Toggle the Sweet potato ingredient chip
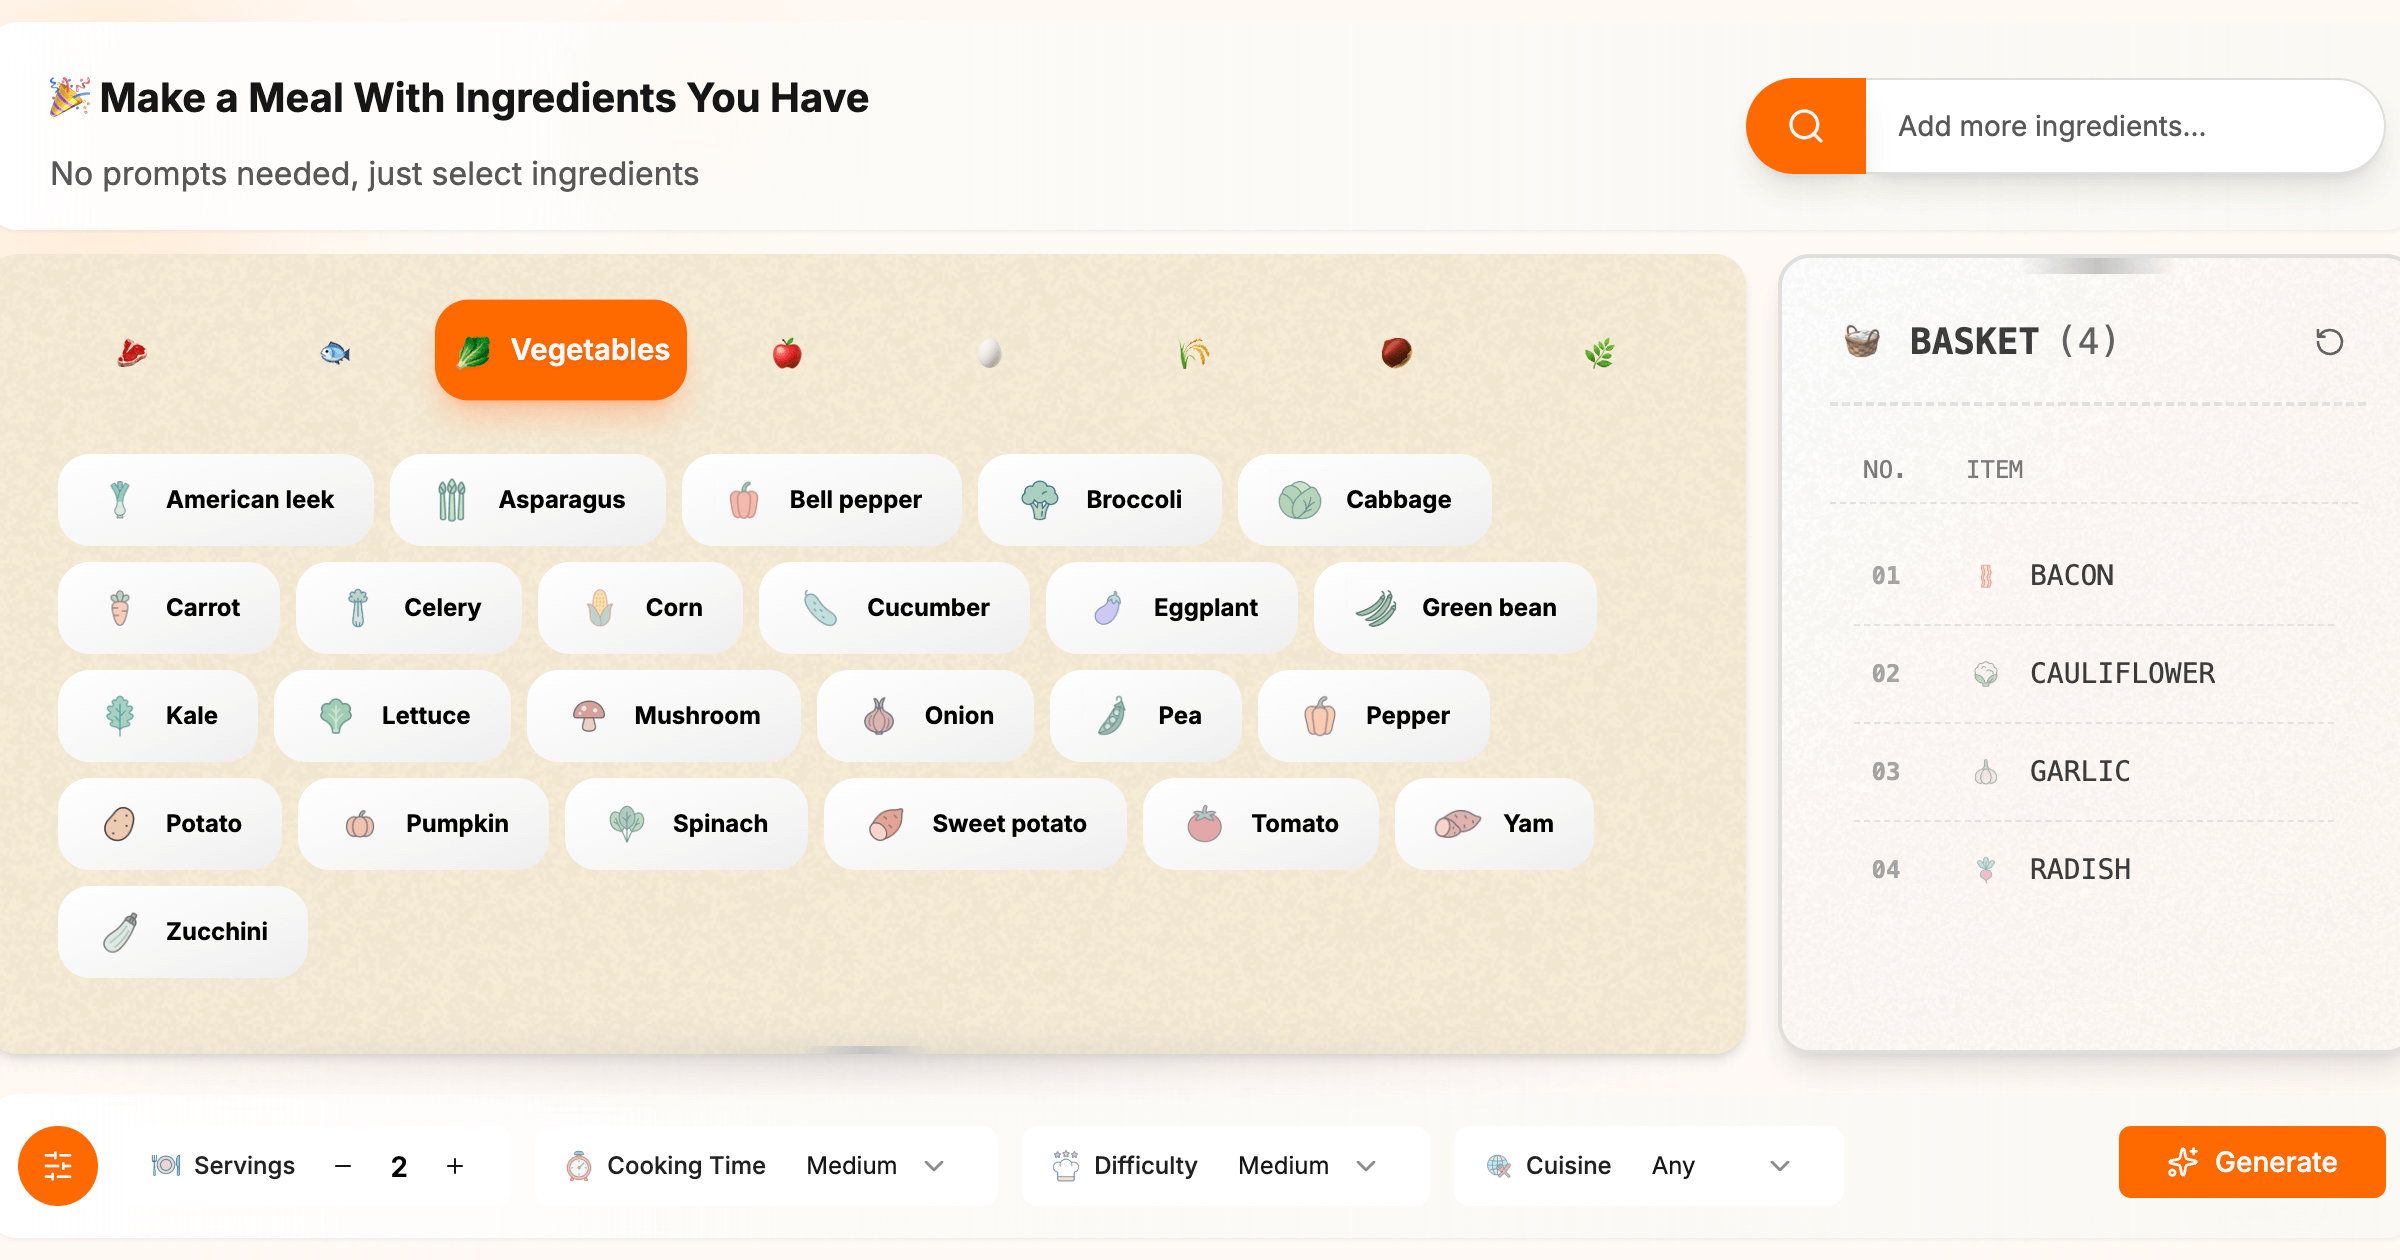The height and width of the screenshot is (1260, 2400). (x=975, y=823)
